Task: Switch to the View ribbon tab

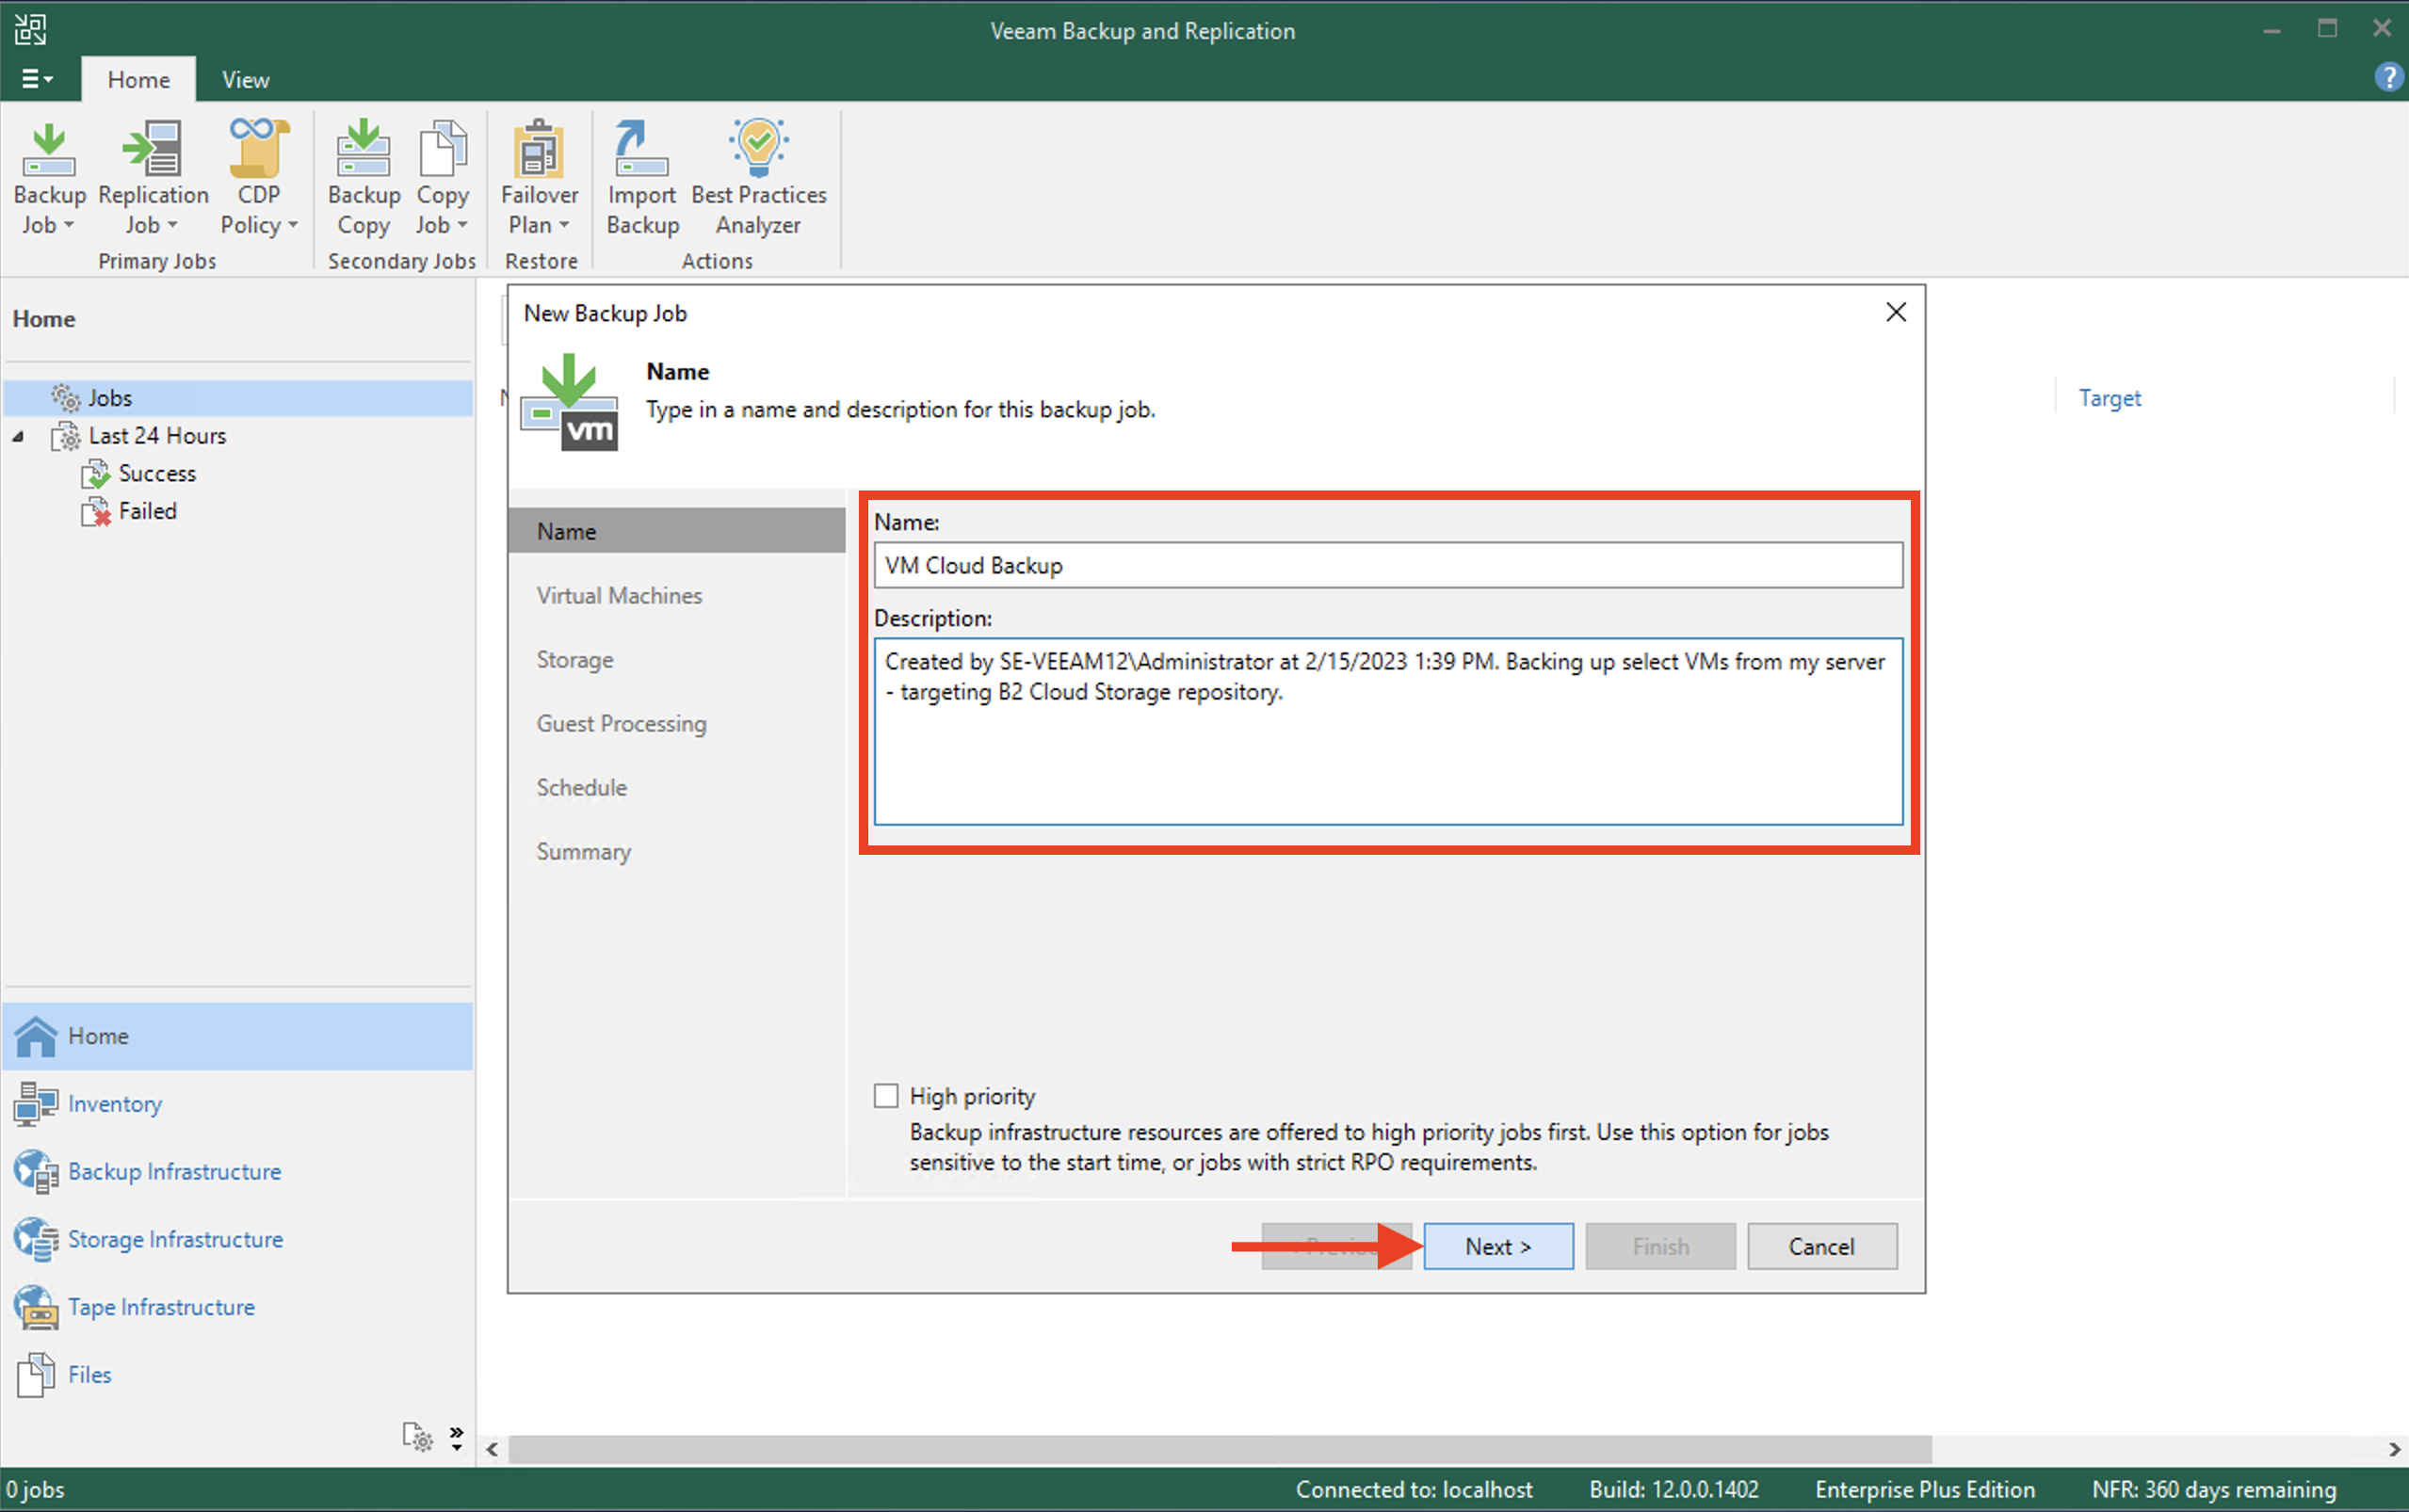Action: click(245, 80)
